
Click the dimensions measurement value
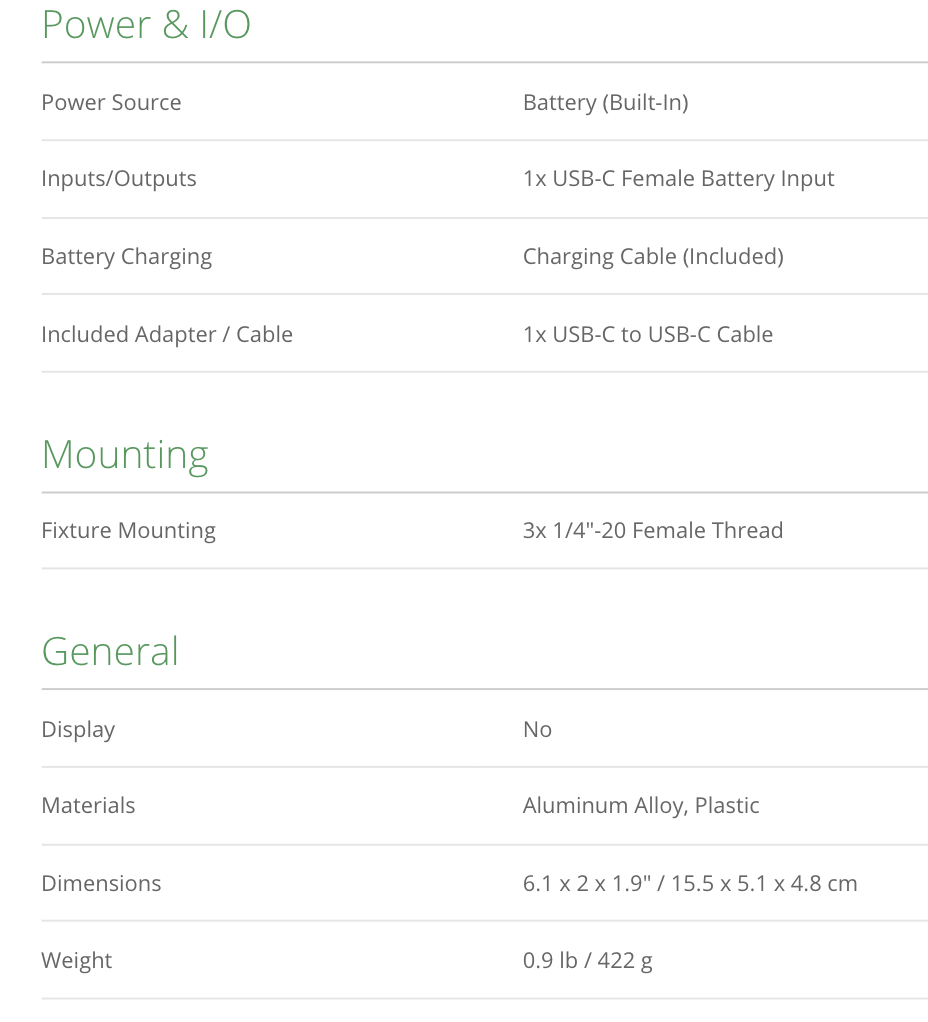tap(690, 883)
